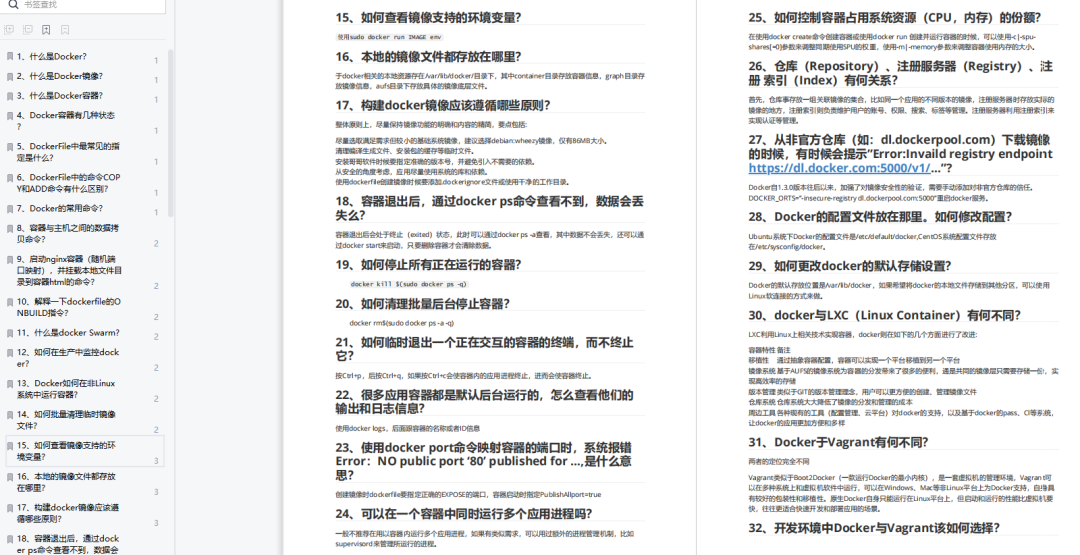Select bookmark 8、容器与主机之间的数据拷贝命令?
This screenshot has width=1080, height=555.
[x=68, y=233]
